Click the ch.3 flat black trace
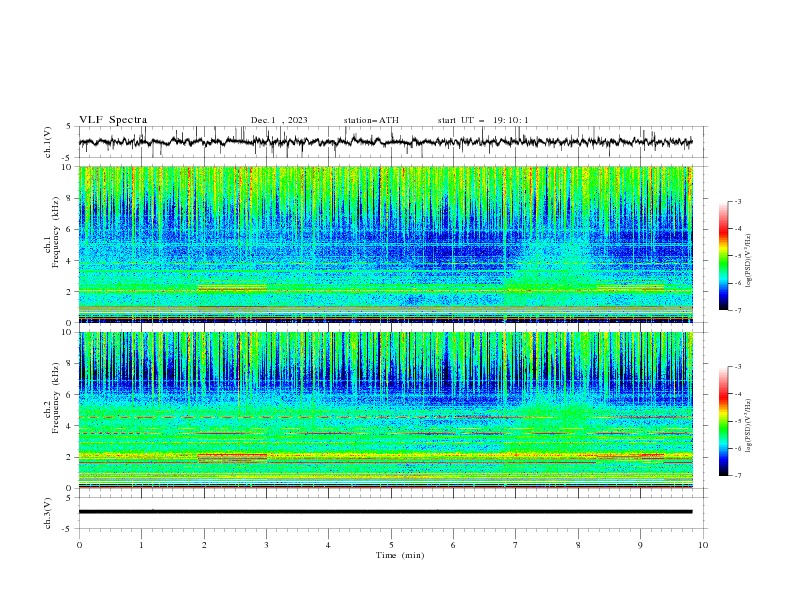The height and width of the screenshot is (612, 792). point(385,512)
